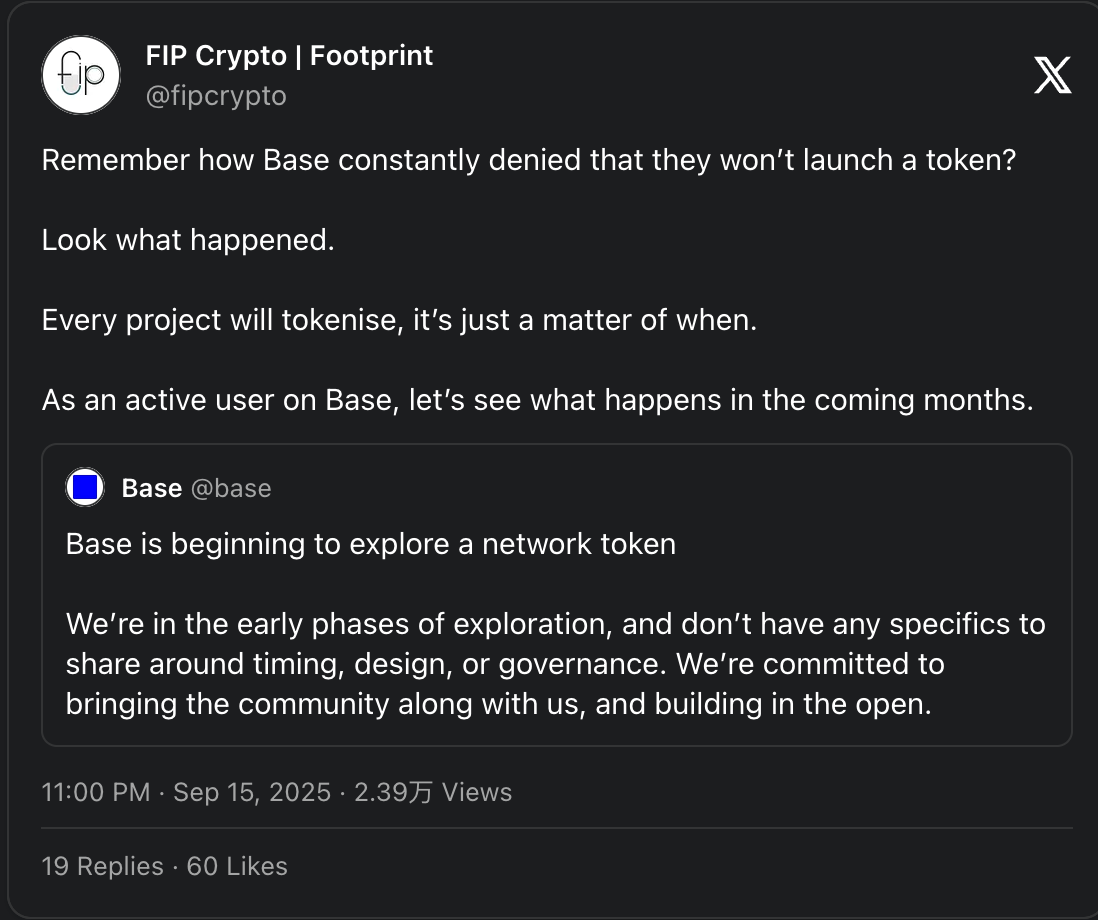This screenshot has width=1098, height=920.
Task: Click the X logo icon
Action: (x=1052, y=75)
